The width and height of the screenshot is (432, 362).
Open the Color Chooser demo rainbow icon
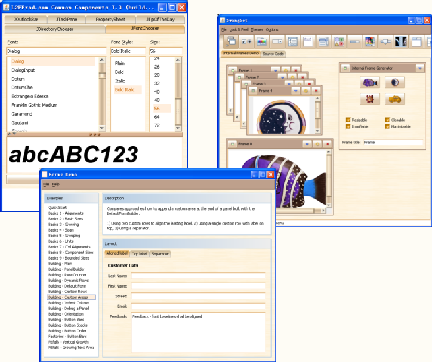pos(262,42)
